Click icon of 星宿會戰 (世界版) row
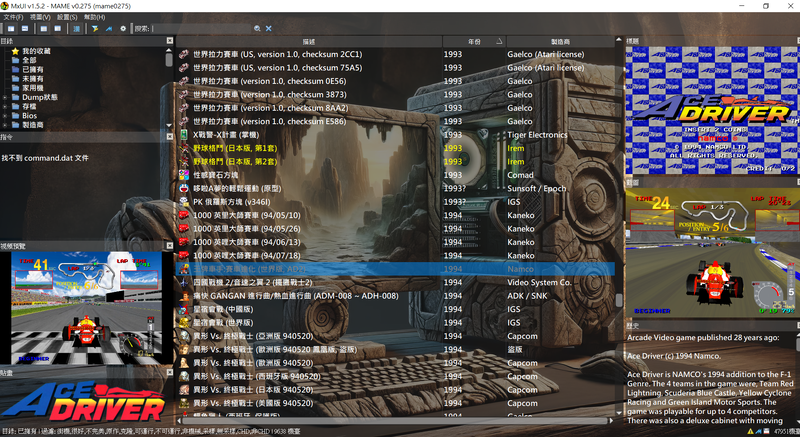Viewport: 800px width, 437px height. [x=184, y=323]
